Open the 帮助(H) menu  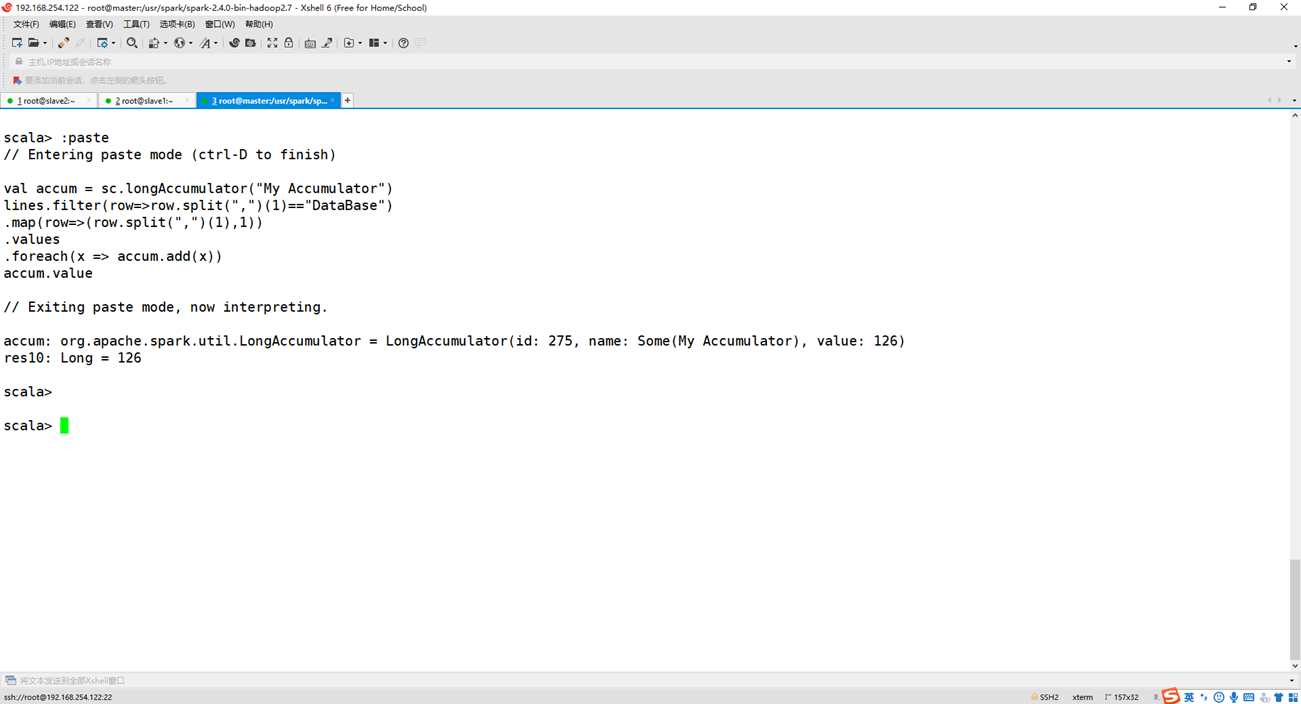[x=259, y=24]
